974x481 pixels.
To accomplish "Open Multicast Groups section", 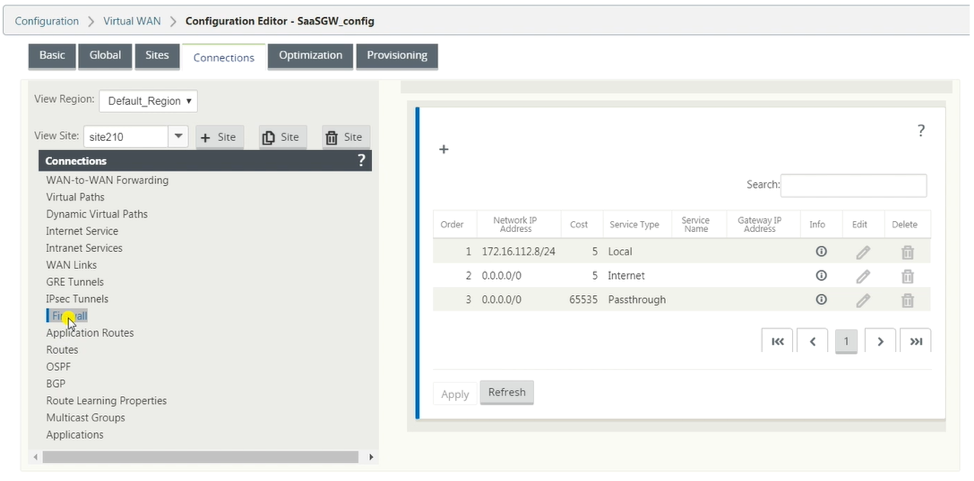I will click(x=86, y=418).
